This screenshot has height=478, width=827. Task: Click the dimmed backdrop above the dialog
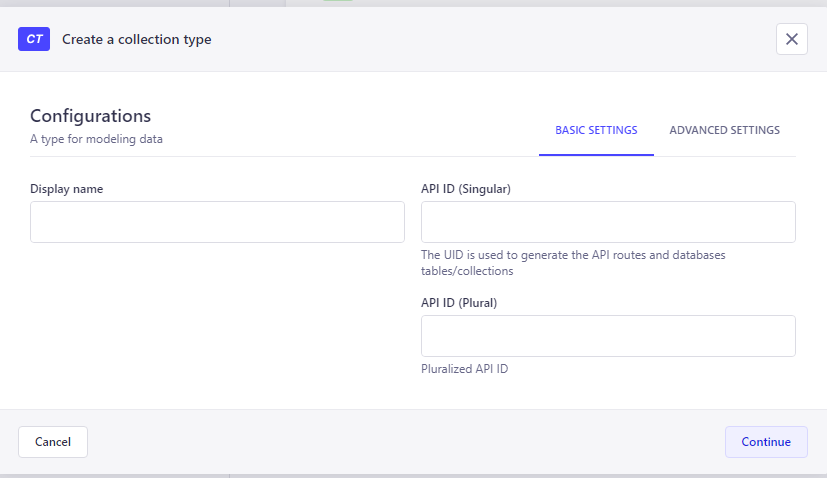pyautogui.click(x=414, y=3)
